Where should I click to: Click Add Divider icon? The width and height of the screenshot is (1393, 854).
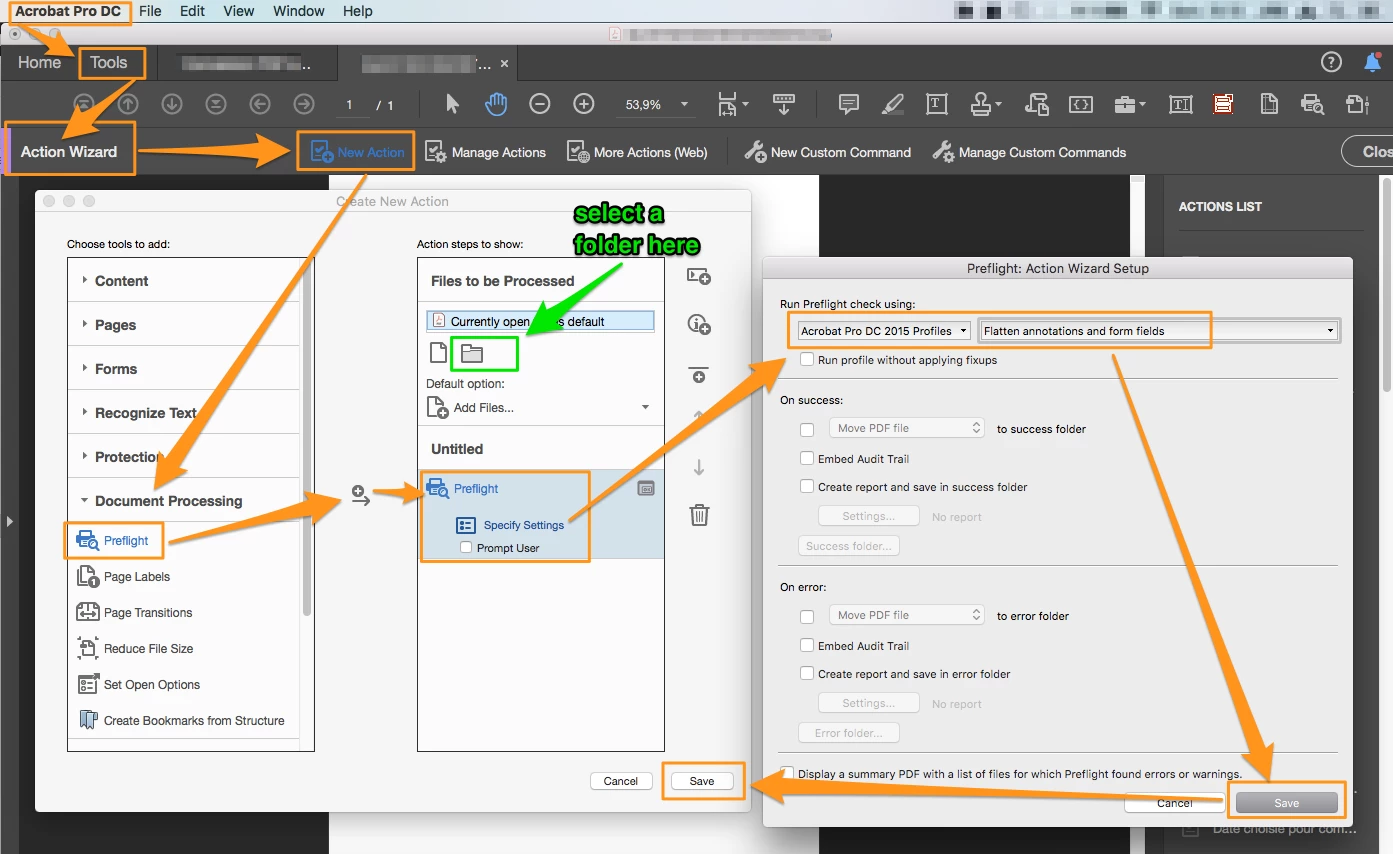click(699, 374)
